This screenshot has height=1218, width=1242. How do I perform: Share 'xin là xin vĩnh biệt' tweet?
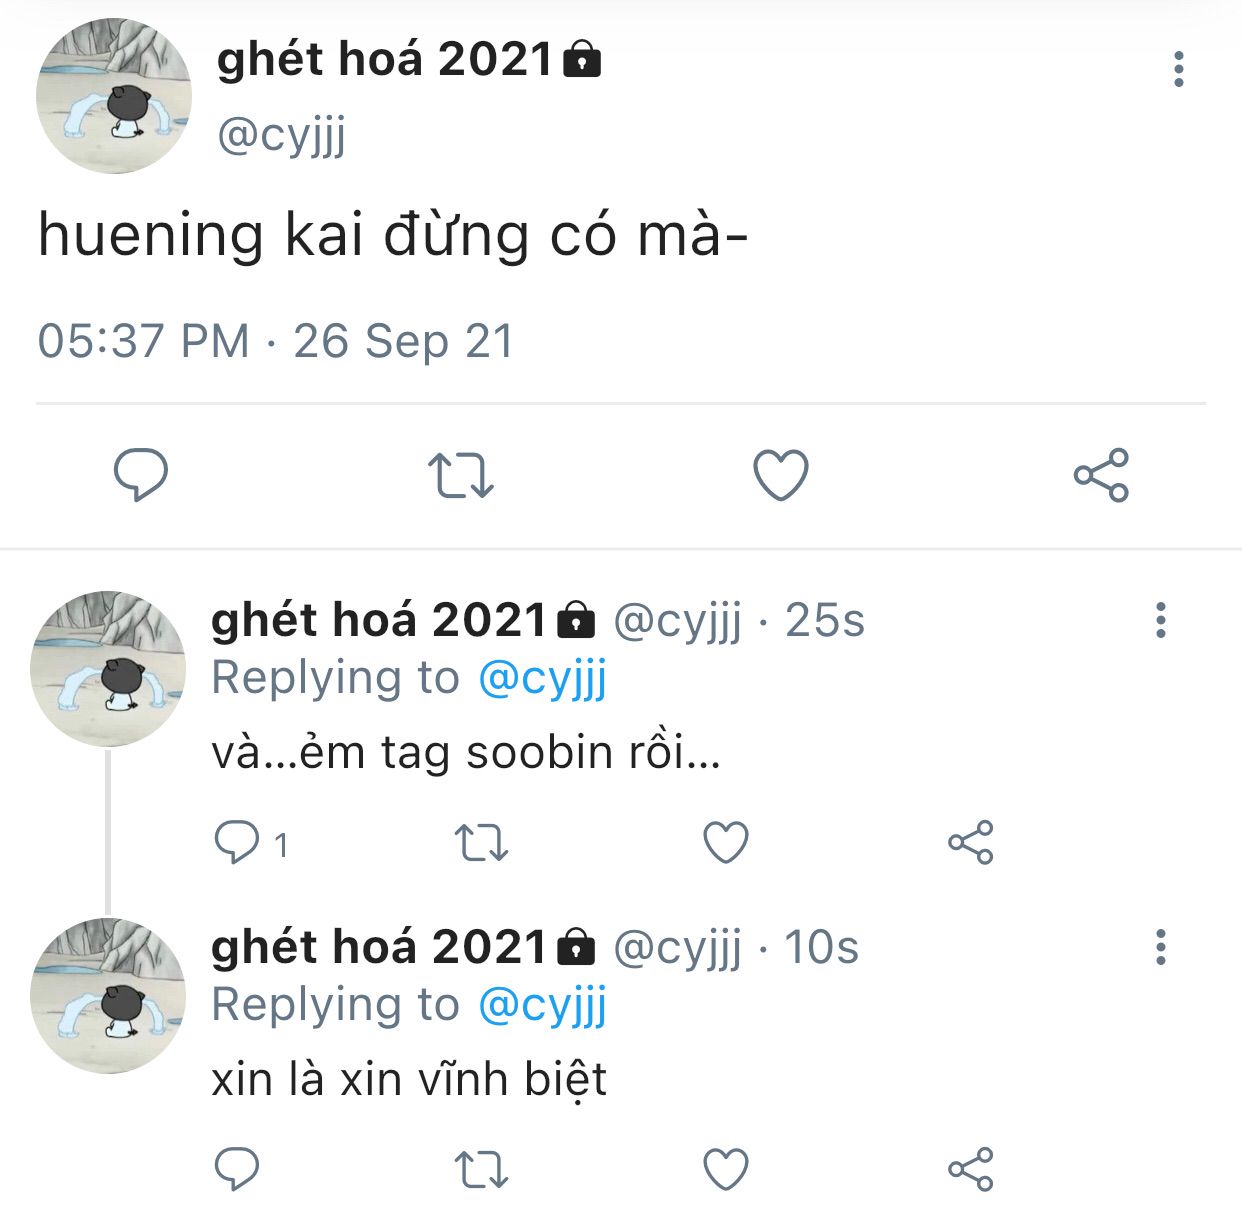click(x=970, y=1169)
